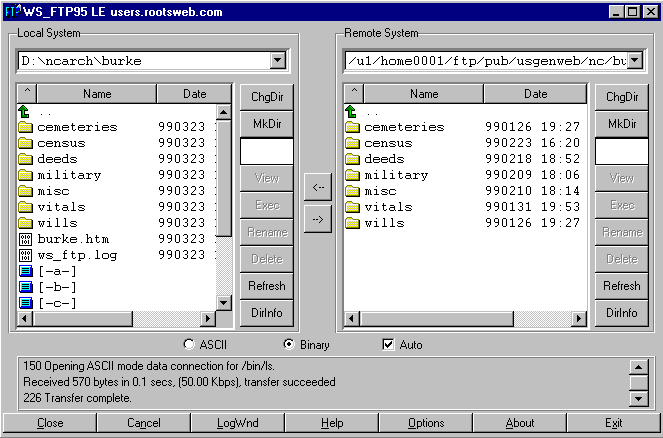The height and width of the screenshot is (438, 663).
Task: Click the burke.htm file icon
Action: pyautogui.click(x=26, y=239)
